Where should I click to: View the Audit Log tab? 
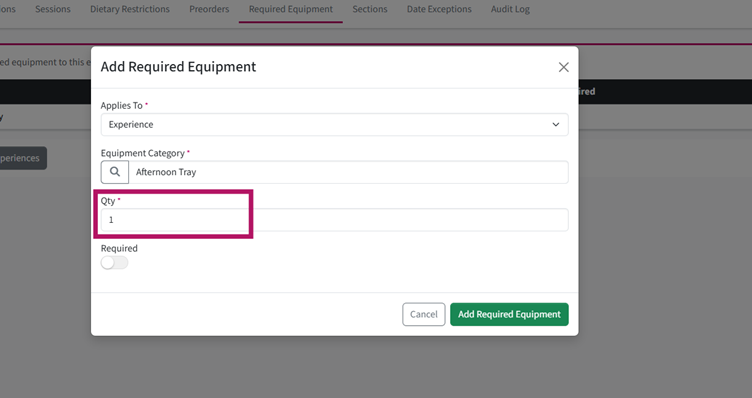[x=510, y=9]
